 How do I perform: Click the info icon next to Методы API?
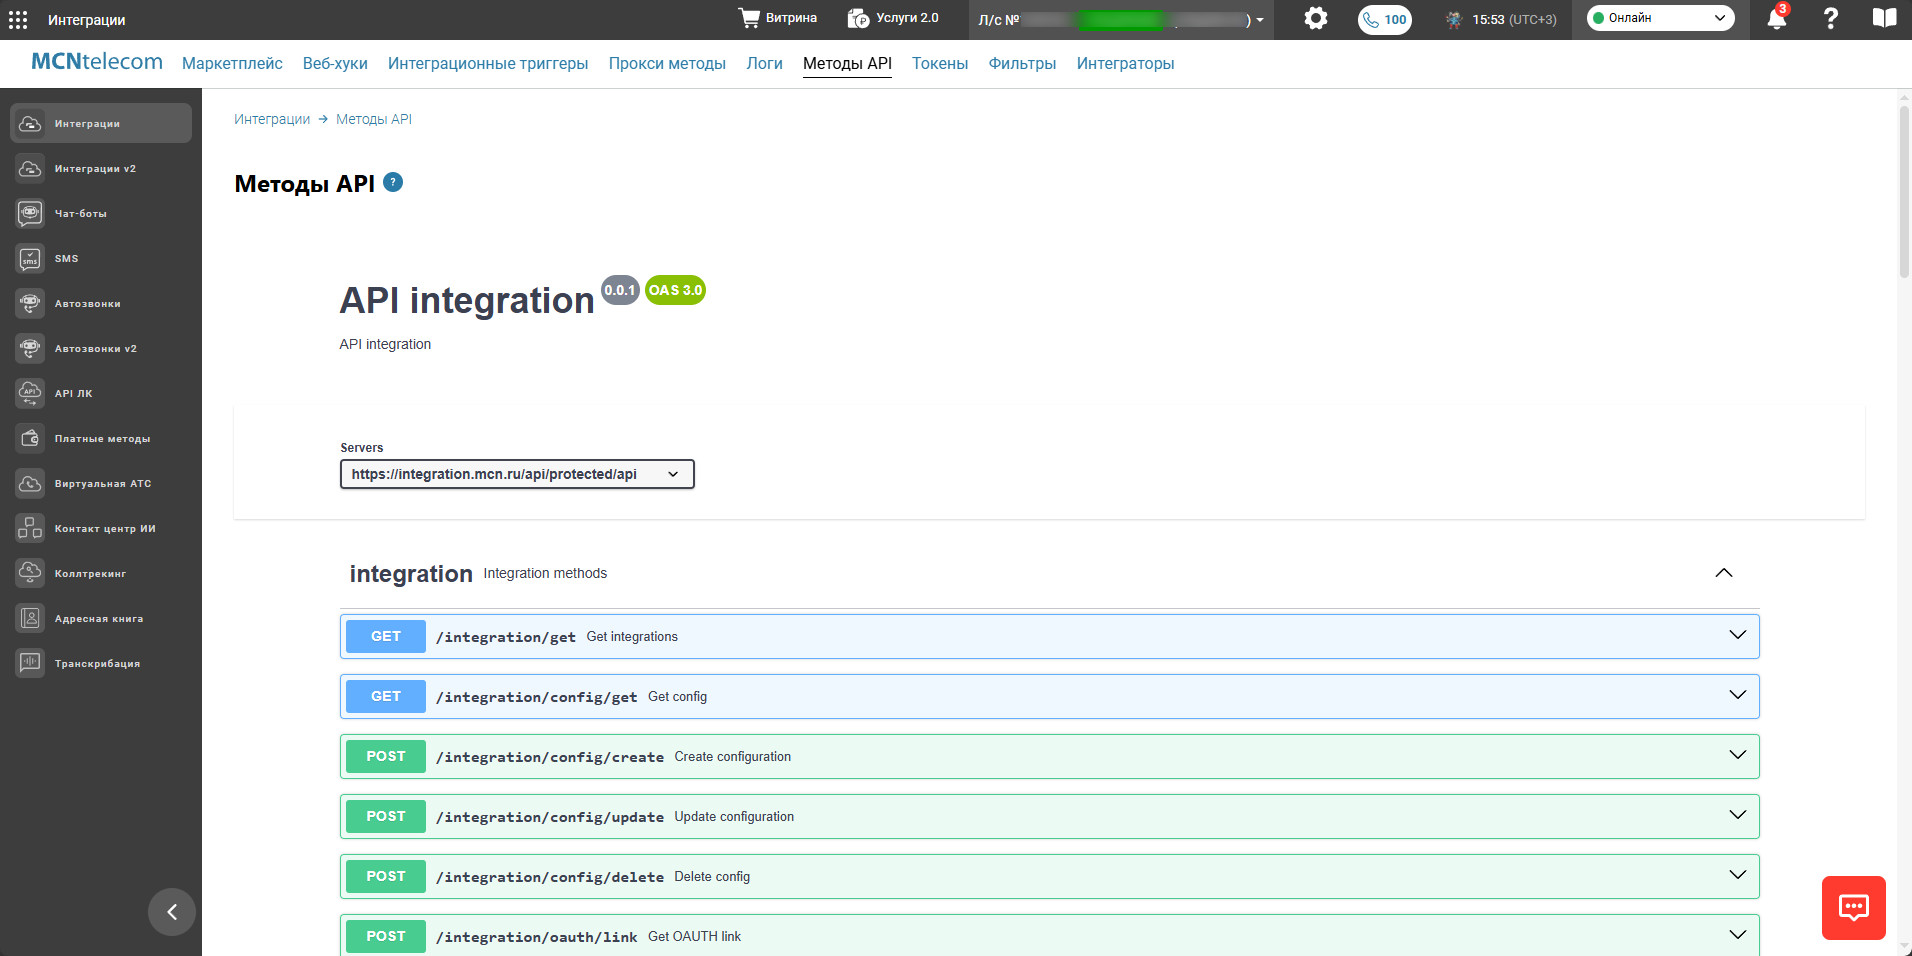(393, 182)
